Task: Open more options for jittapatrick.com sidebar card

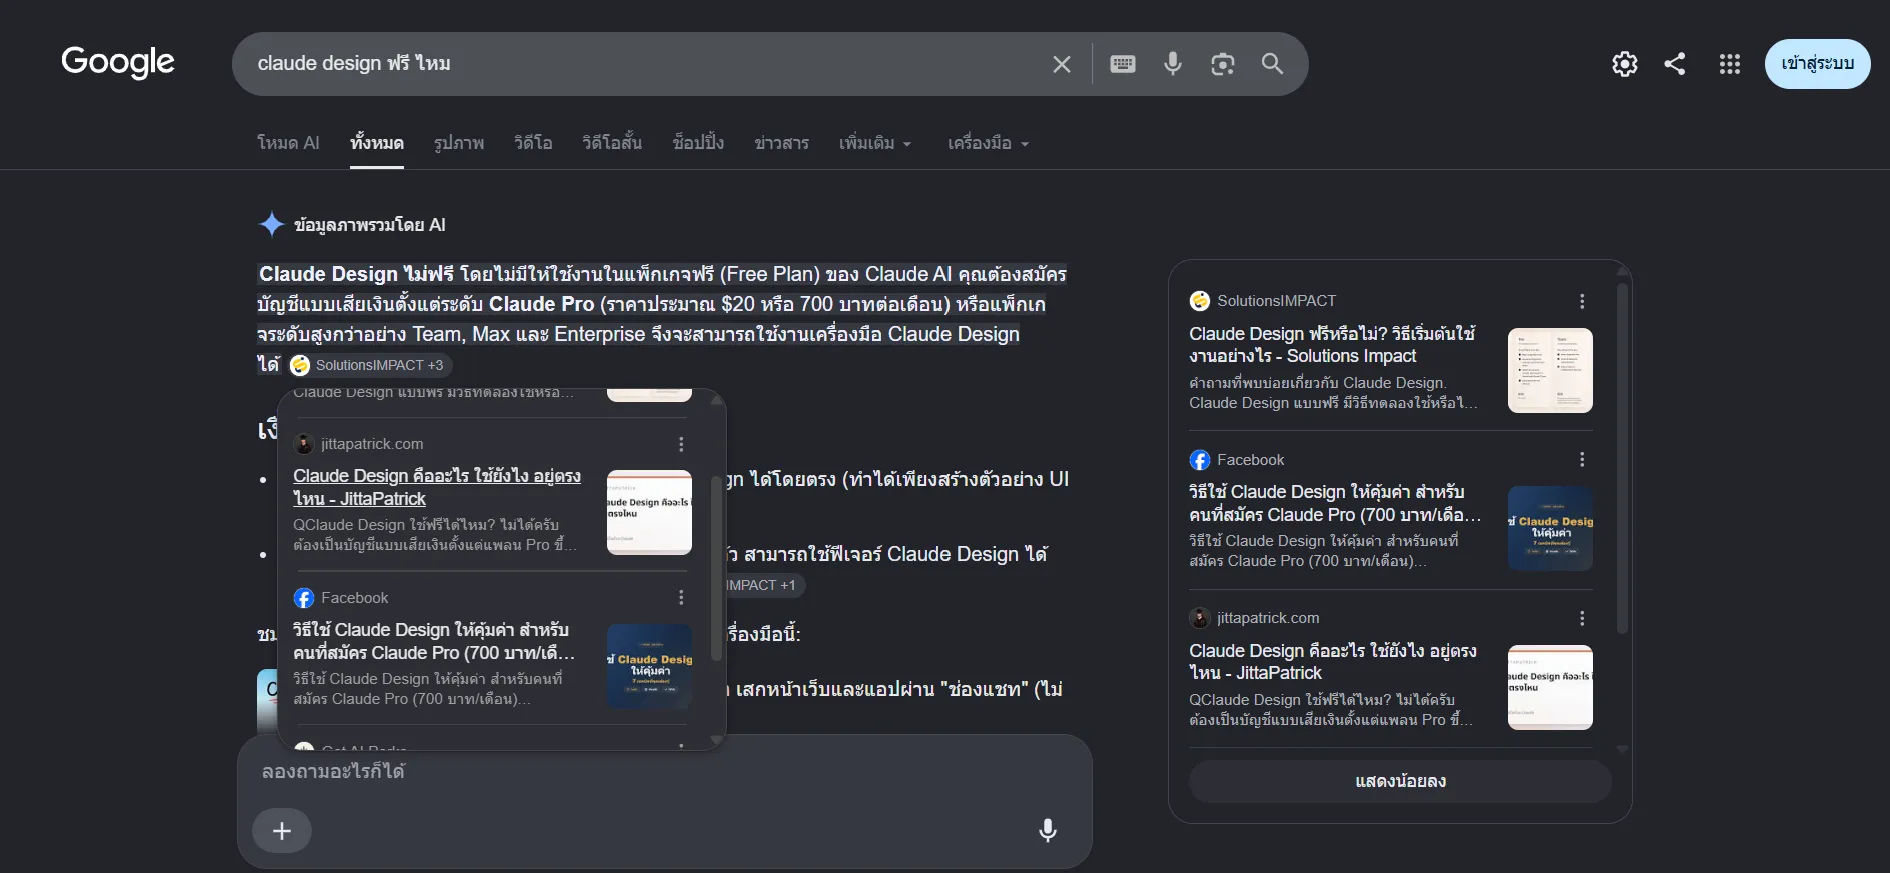Action: click(1582, 618)
